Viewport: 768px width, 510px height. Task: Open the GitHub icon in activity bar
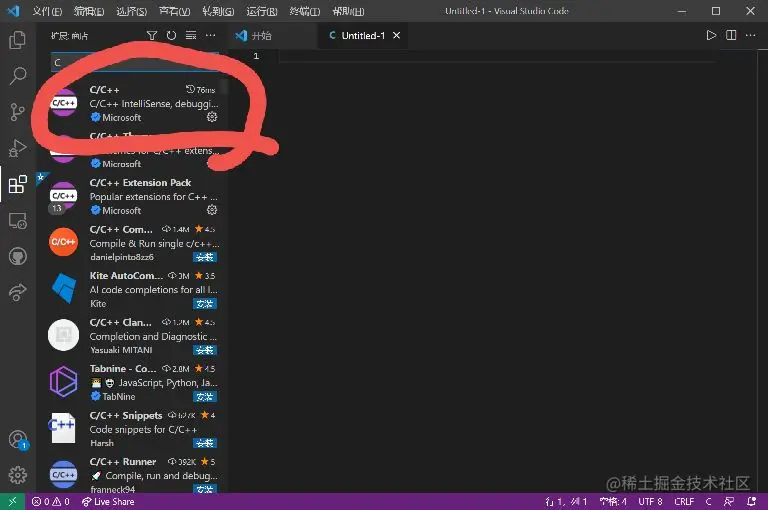click(18, 257)
